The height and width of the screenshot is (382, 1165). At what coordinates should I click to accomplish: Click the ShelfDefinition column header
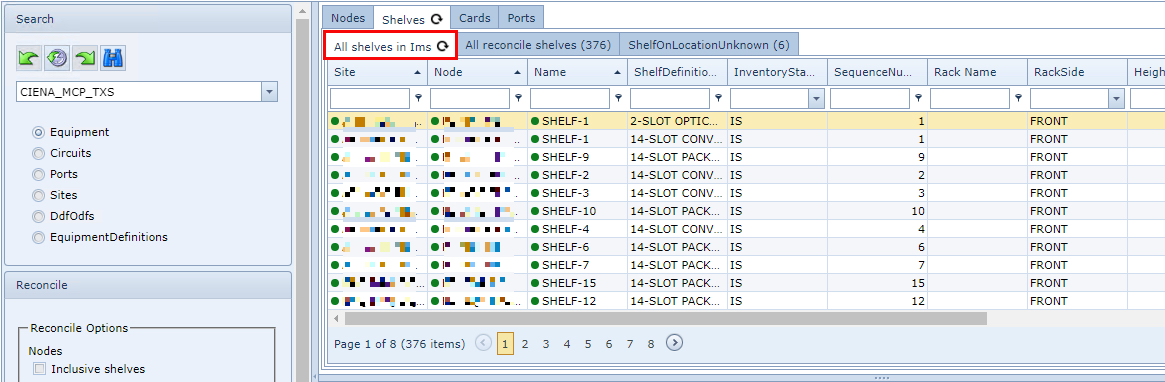coord(678,73)
